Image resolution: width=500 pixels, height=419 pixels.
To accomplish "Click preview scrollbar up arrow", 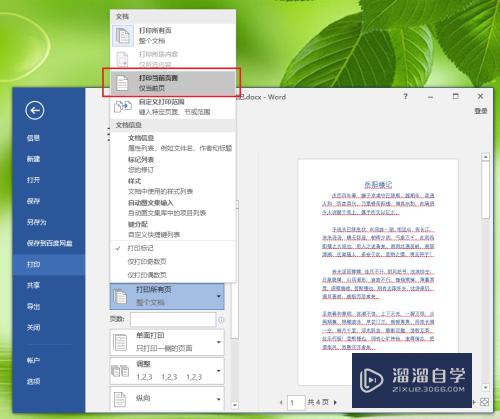I will pos(486,156).
